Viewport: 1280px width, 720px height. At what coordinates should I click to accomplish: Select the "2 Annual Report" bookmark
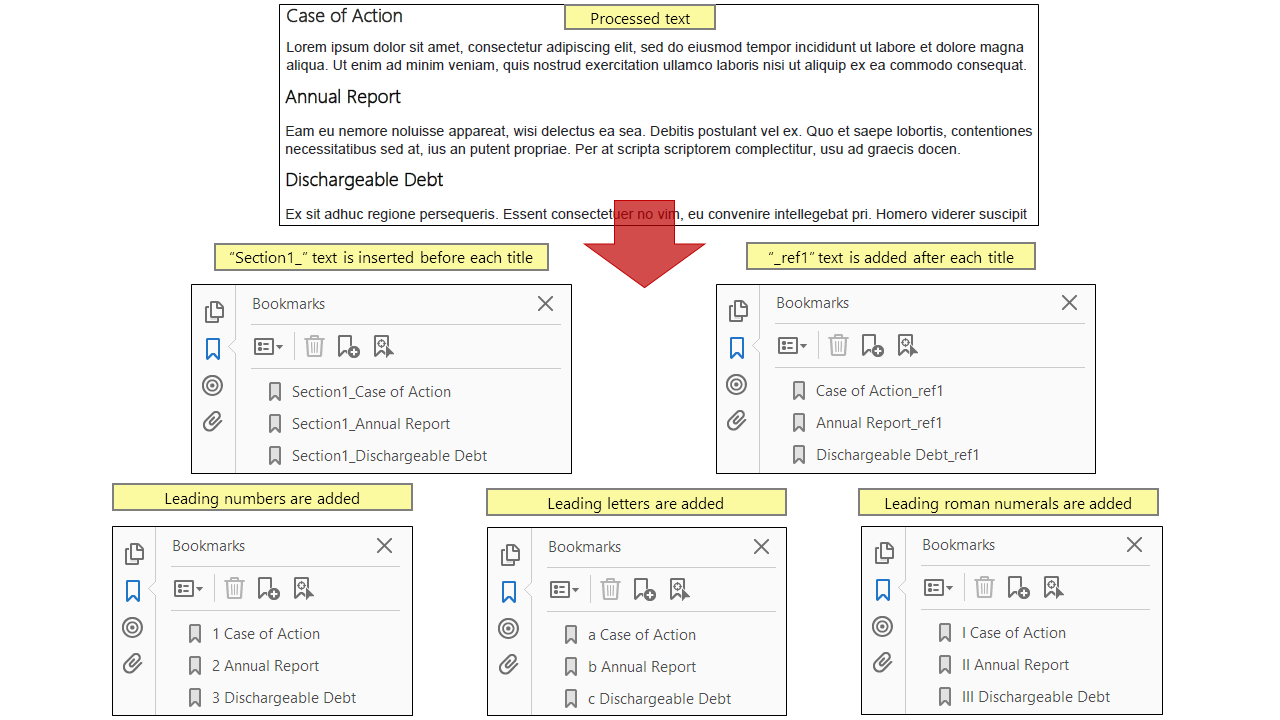coord(265,665)
